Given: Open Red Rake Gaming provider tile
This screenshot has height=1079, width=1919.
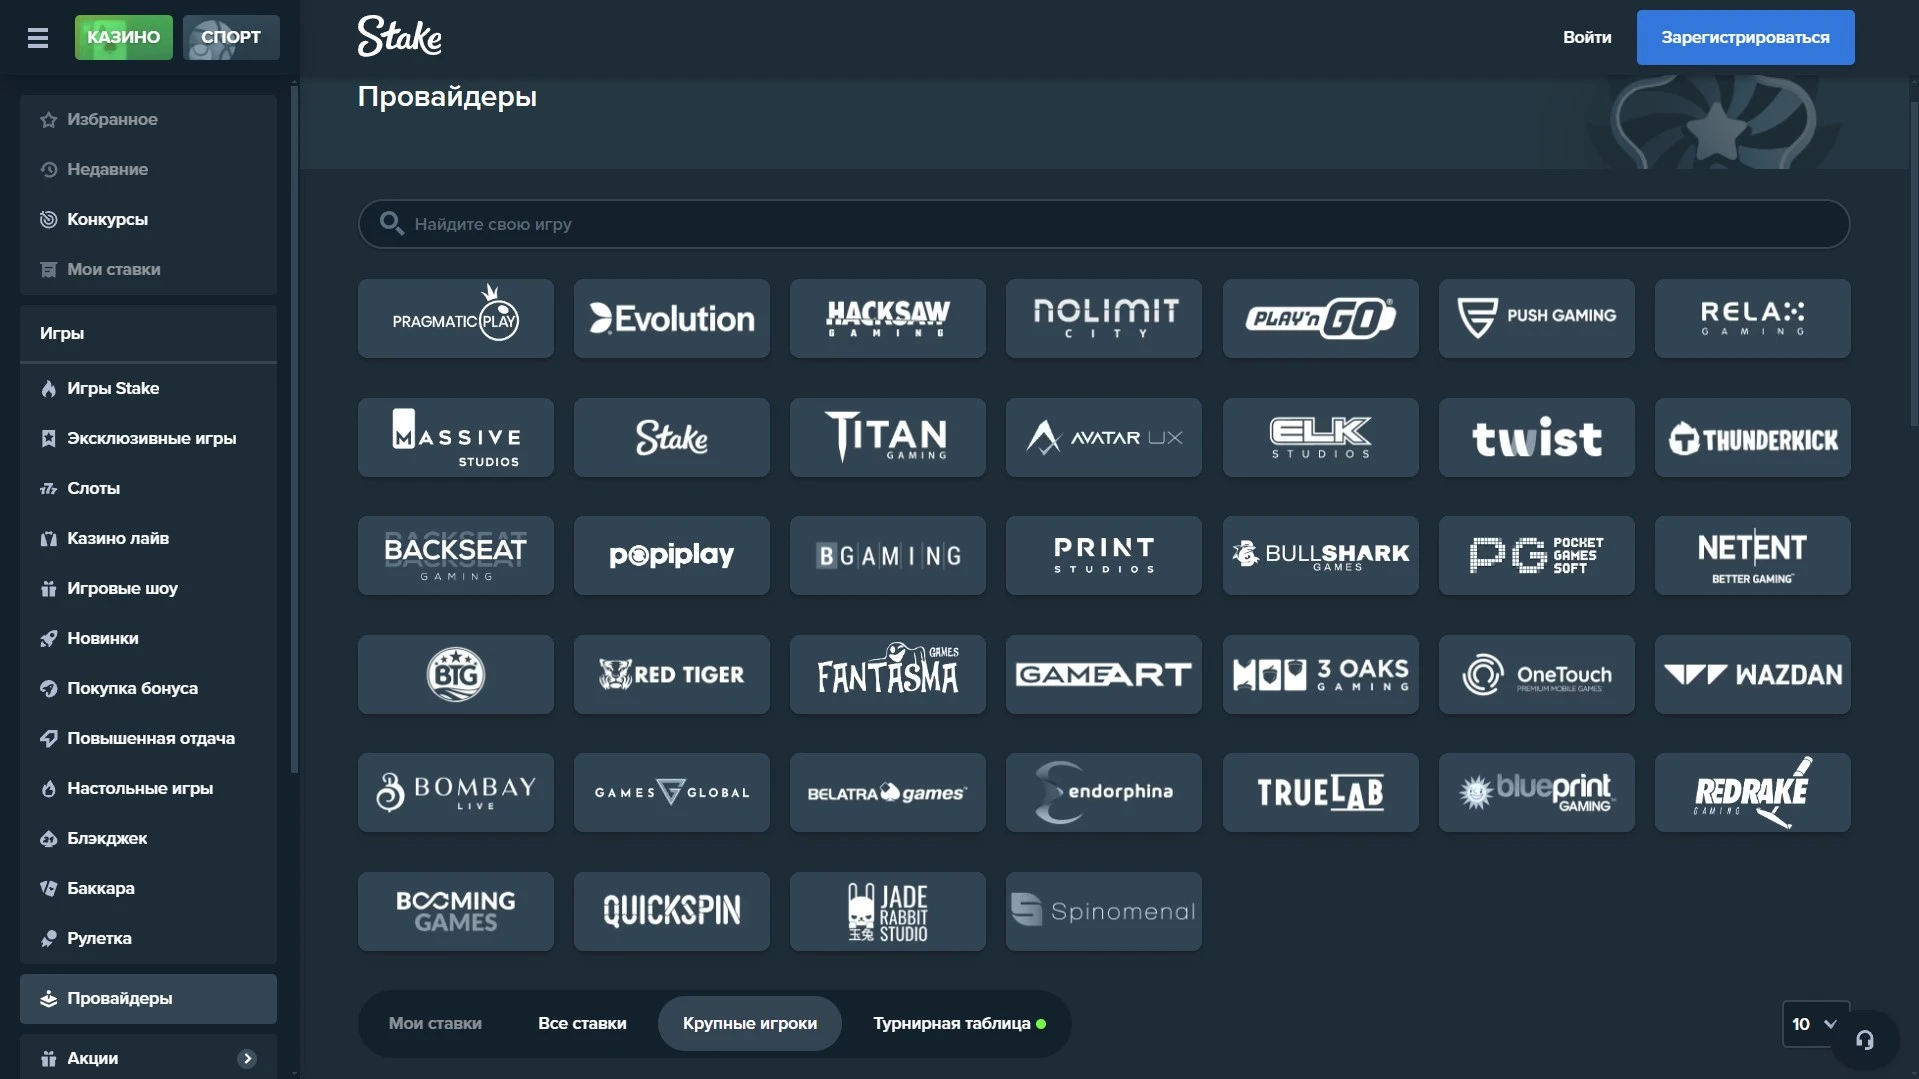Looking at the screenshot, I should pos(1752,792).
